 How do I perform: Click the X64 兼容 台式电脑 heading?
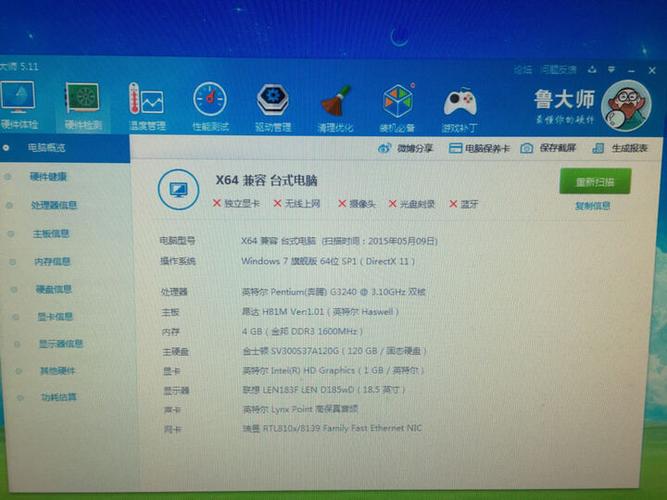[x=266, y=180]
